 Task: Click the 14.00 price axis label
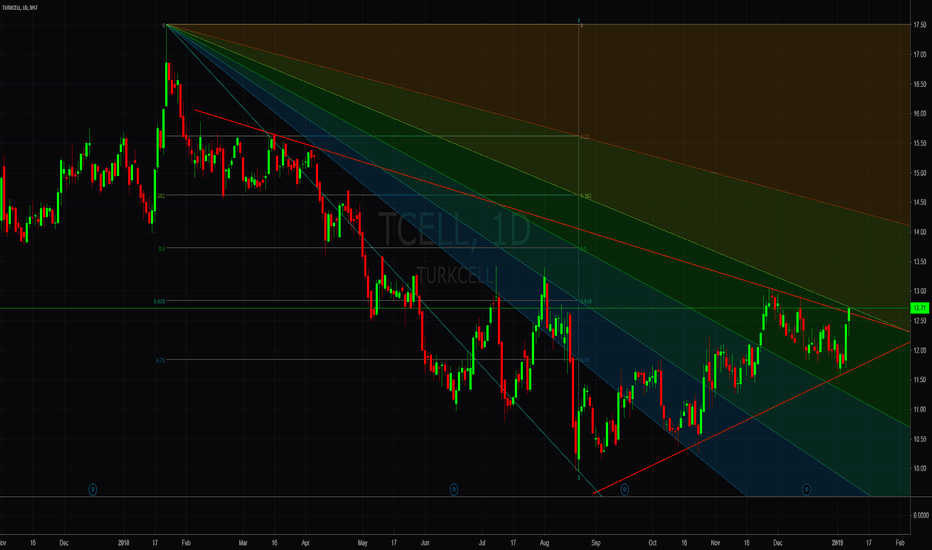click(x=920, y=232)
